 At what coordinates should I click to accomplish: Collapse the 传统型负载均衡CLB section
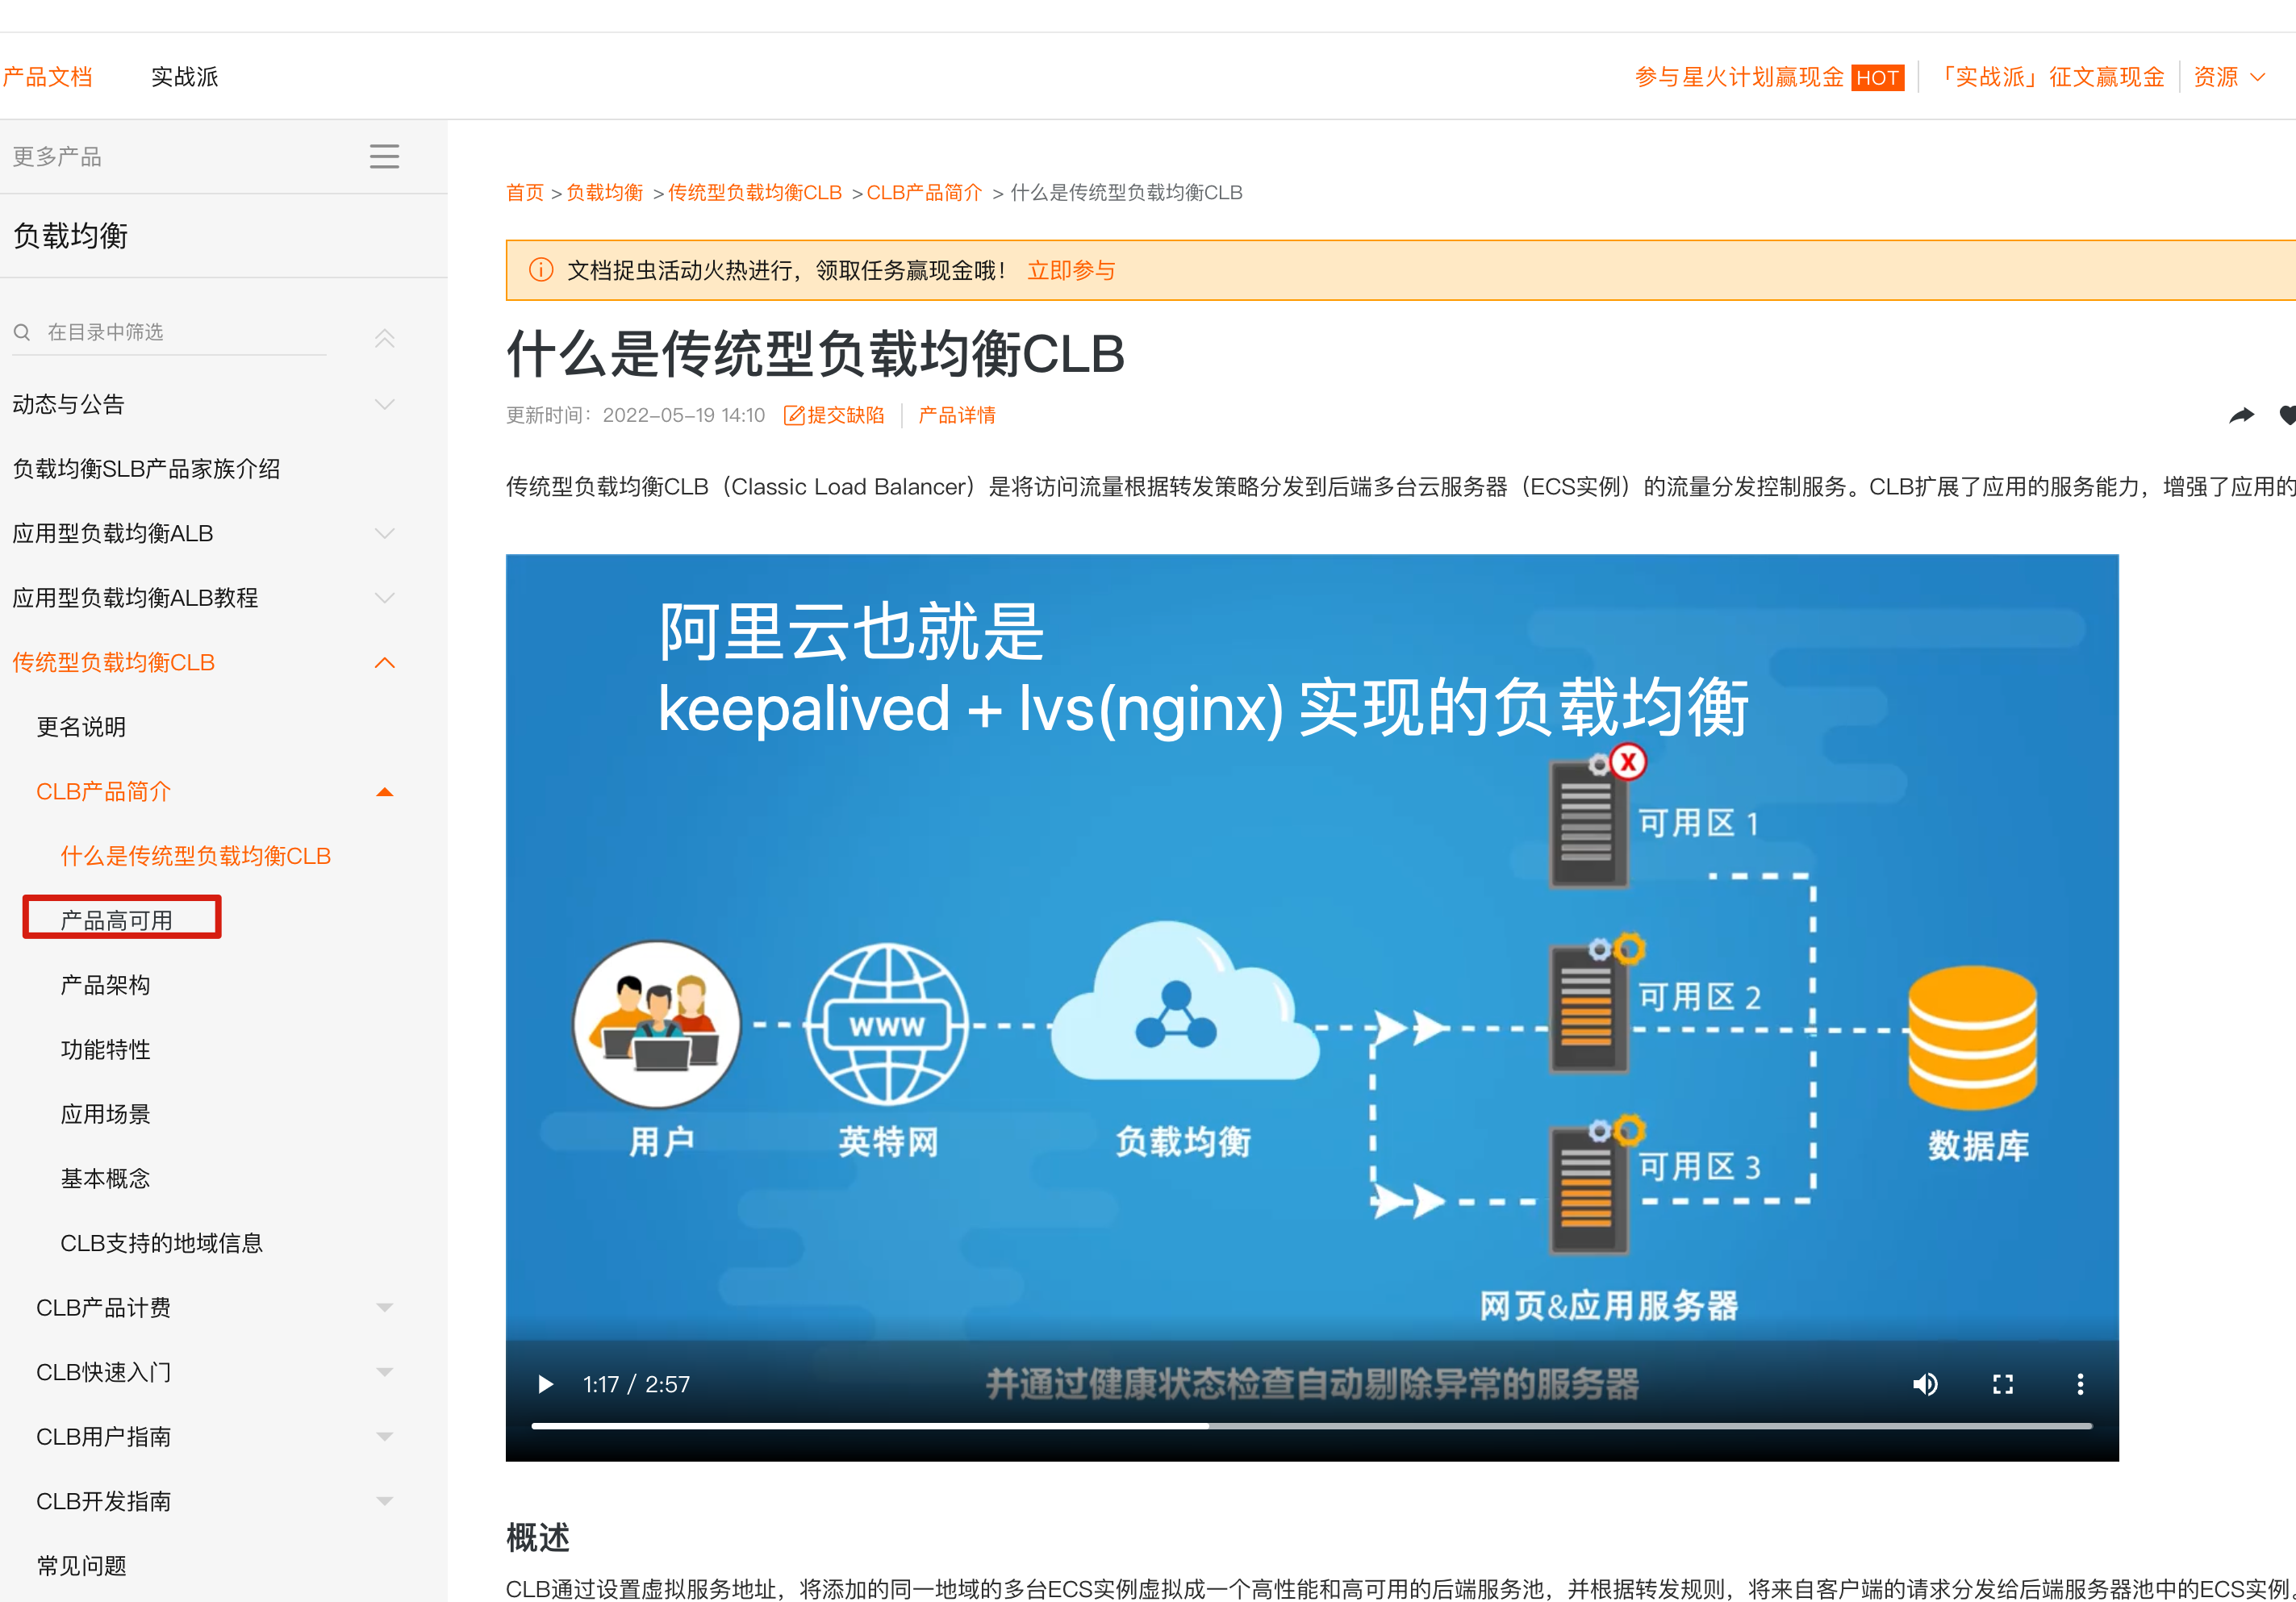pos(384,662)
